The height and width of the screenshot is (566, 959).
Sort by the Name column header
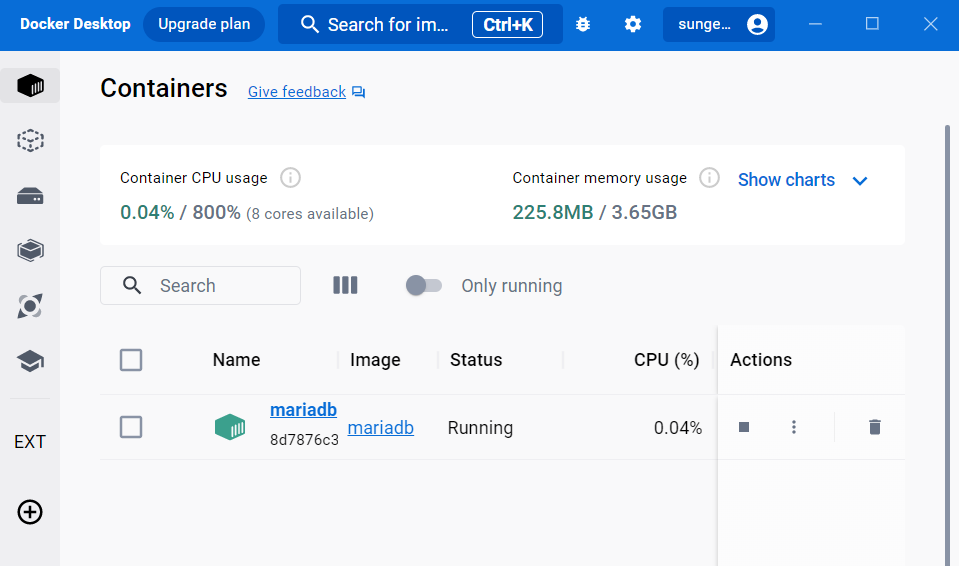236,360
